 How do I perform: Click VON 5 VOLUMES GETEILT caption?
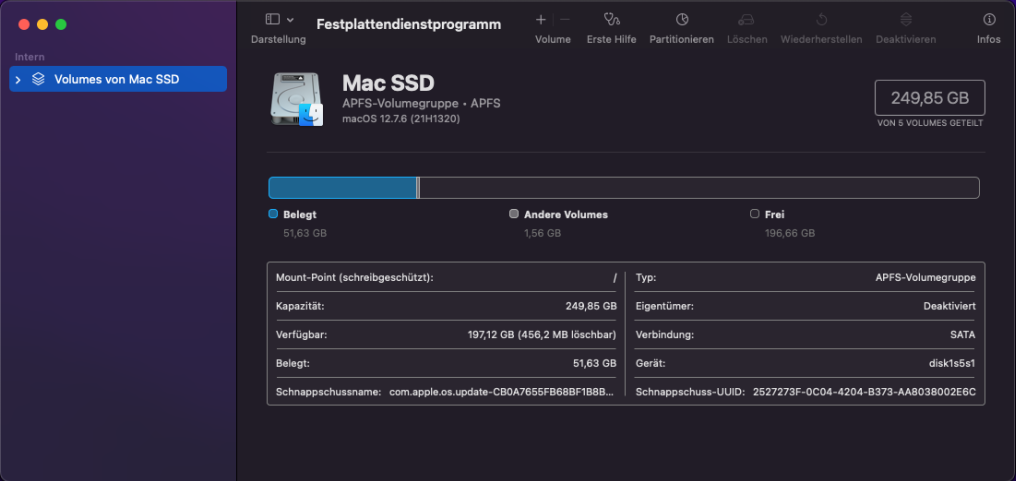tap(930, 123)
